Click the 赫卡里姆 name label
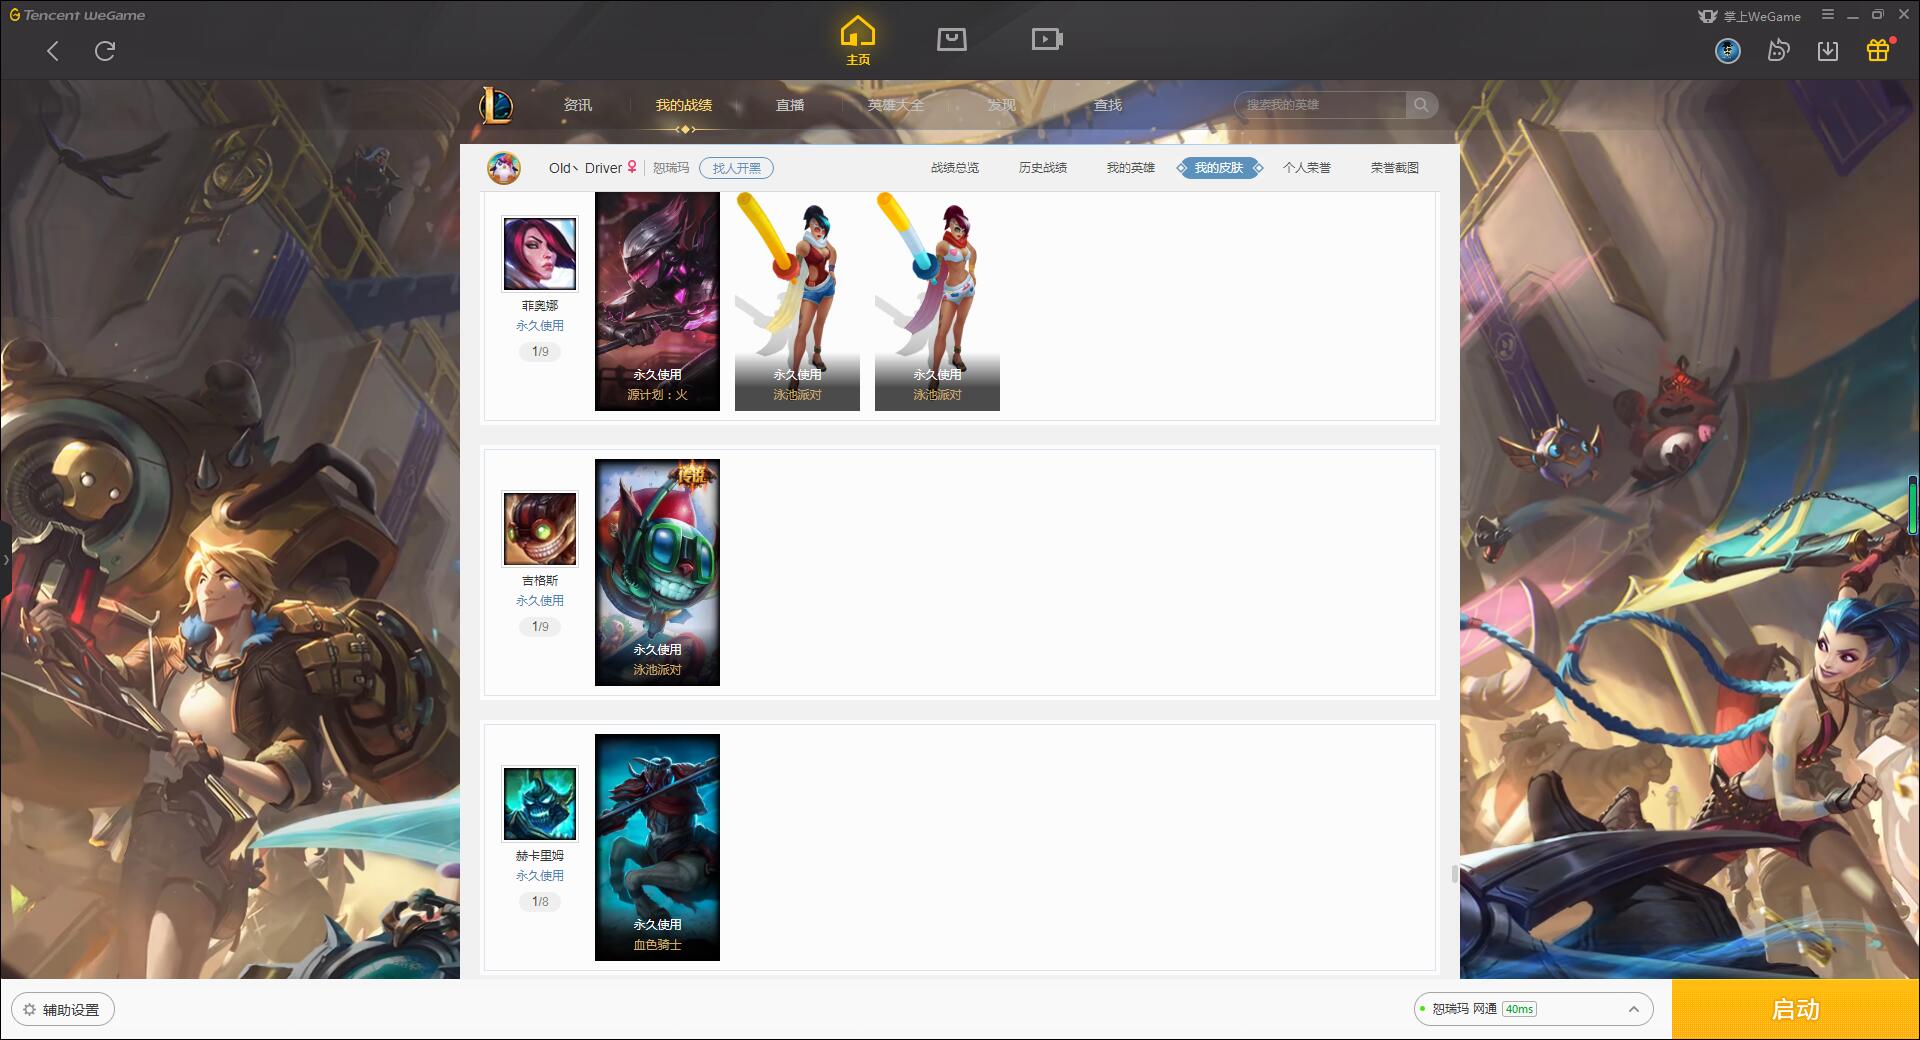 click(540, 856)
